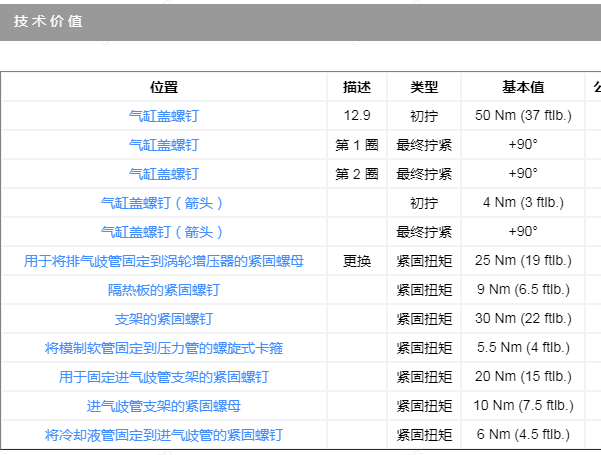Select the 更换 description cell

coord(357,261)
